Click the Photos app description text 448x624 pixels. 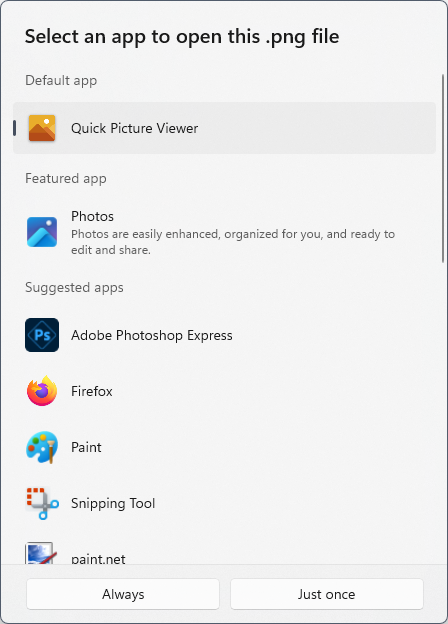233,242
